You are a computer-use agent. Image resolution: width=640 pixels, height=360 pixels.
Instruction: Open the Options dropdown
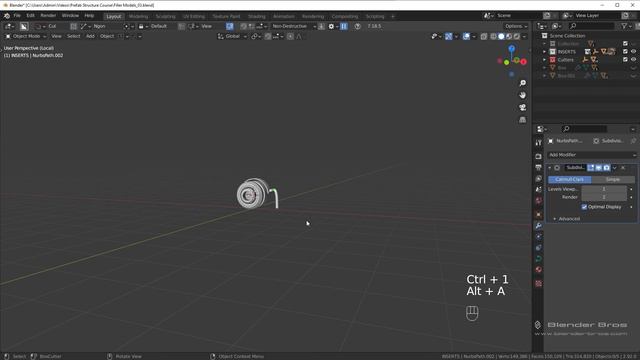click(x=516, y=26)
